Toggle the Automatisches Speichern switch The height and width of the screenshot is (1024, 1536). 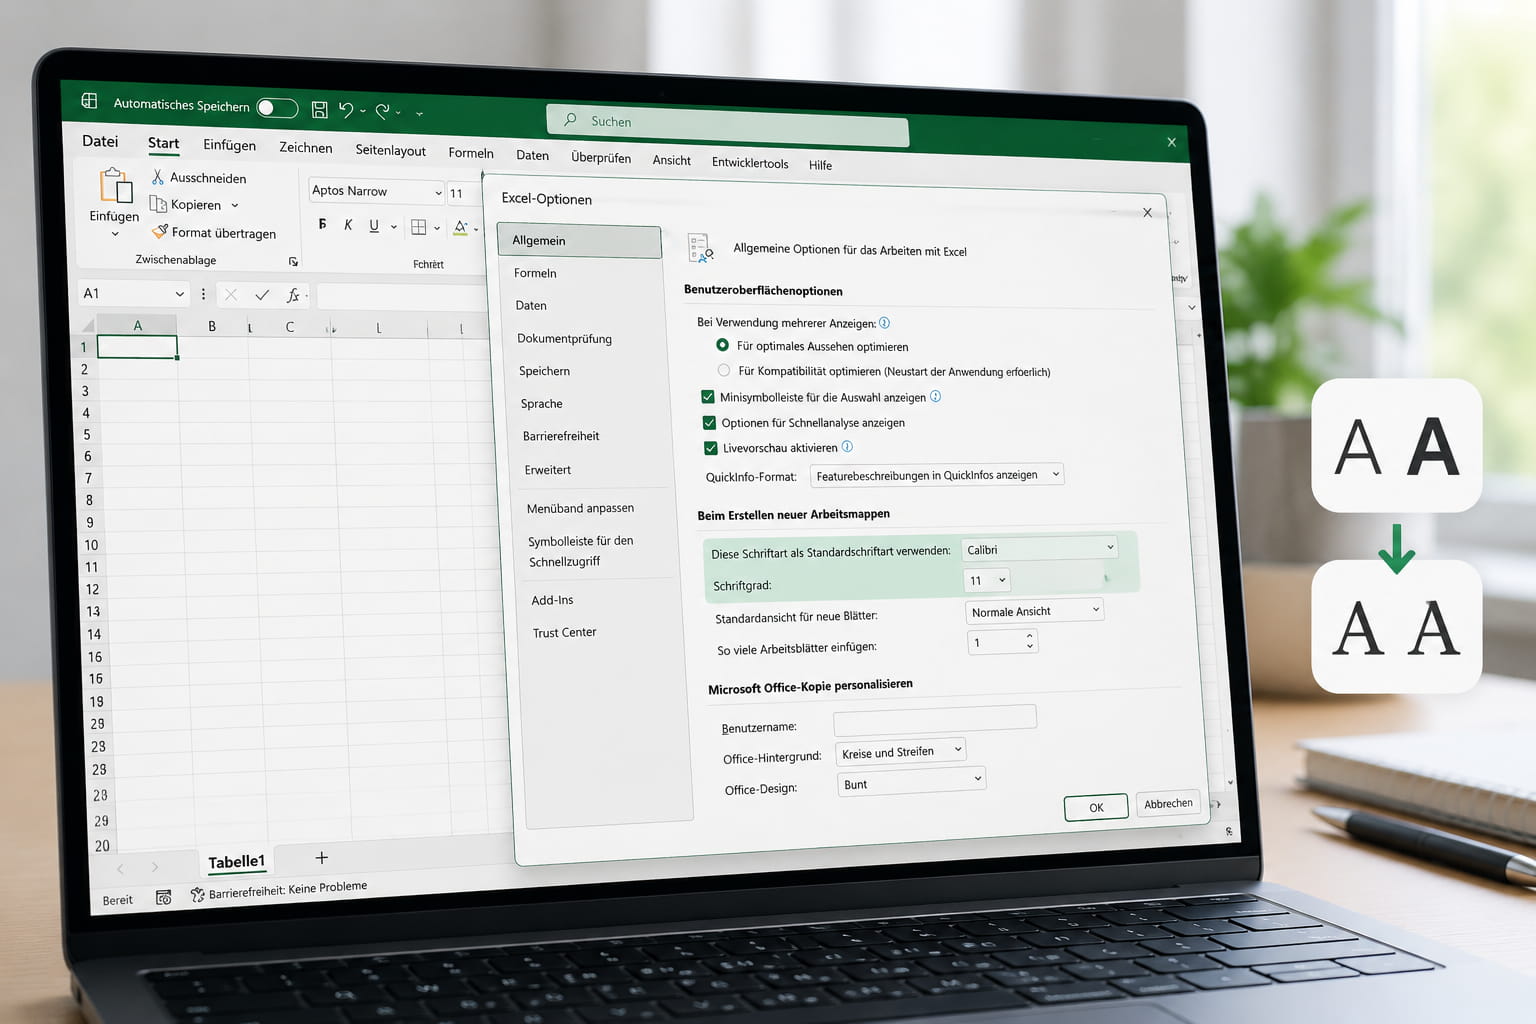(277, 108)
